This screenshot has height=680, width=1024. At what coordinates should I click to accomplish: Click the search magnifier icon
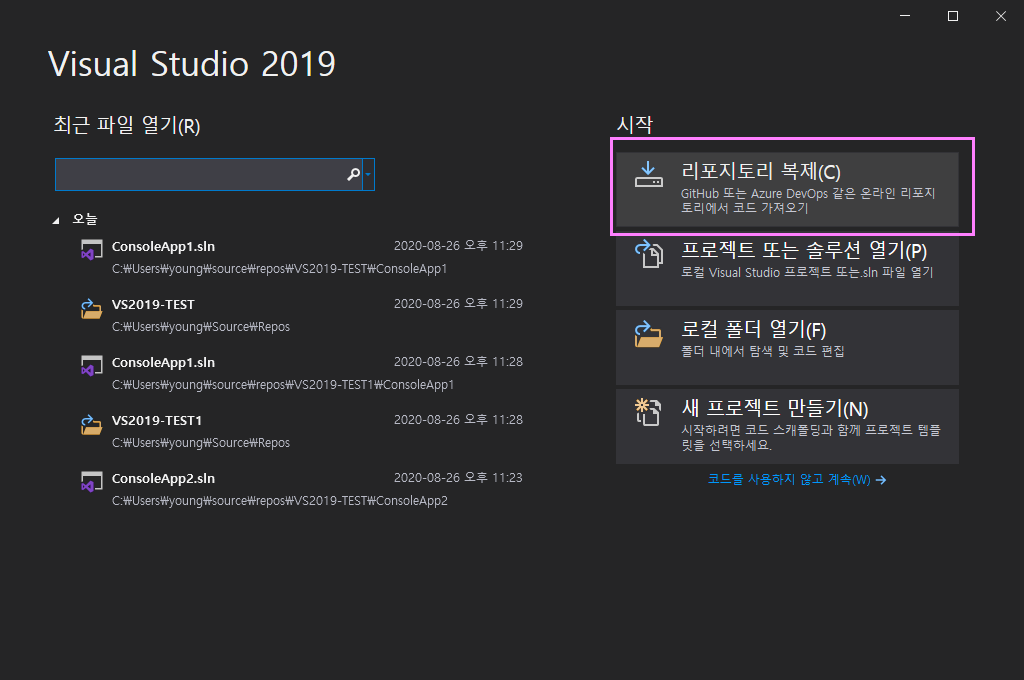(353, 174)
